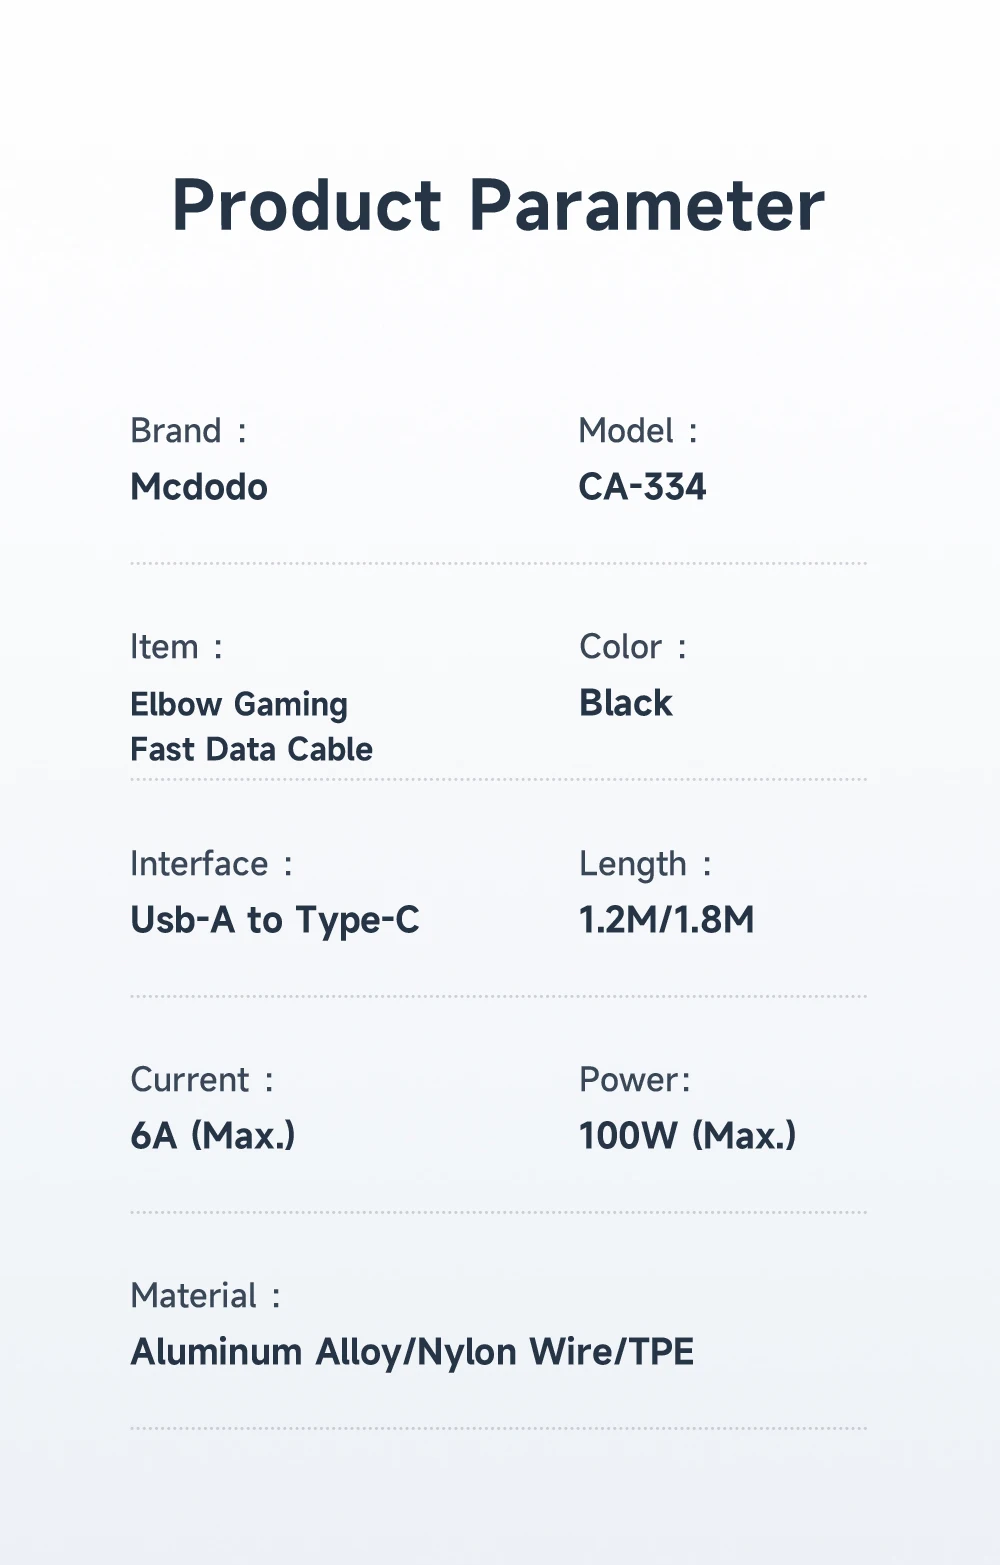Select the Color label
The height and width of the screenshot is (1565, 1000).
coord(633,647)
